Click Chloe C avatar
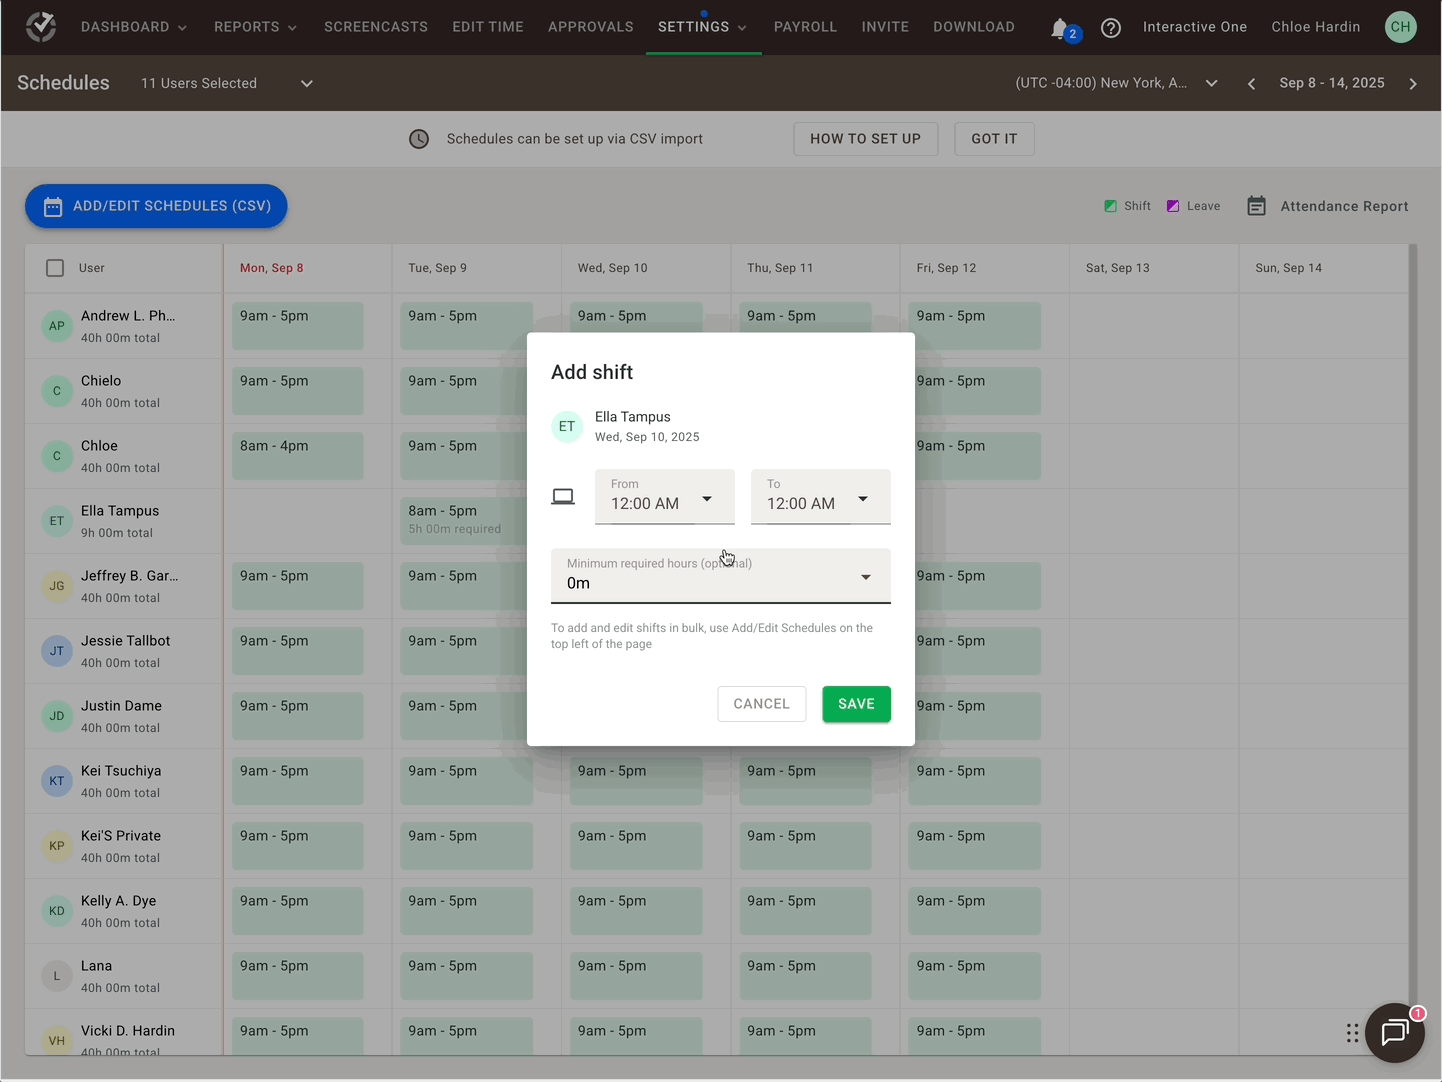1442x1082 pixels. click(57, 456)
